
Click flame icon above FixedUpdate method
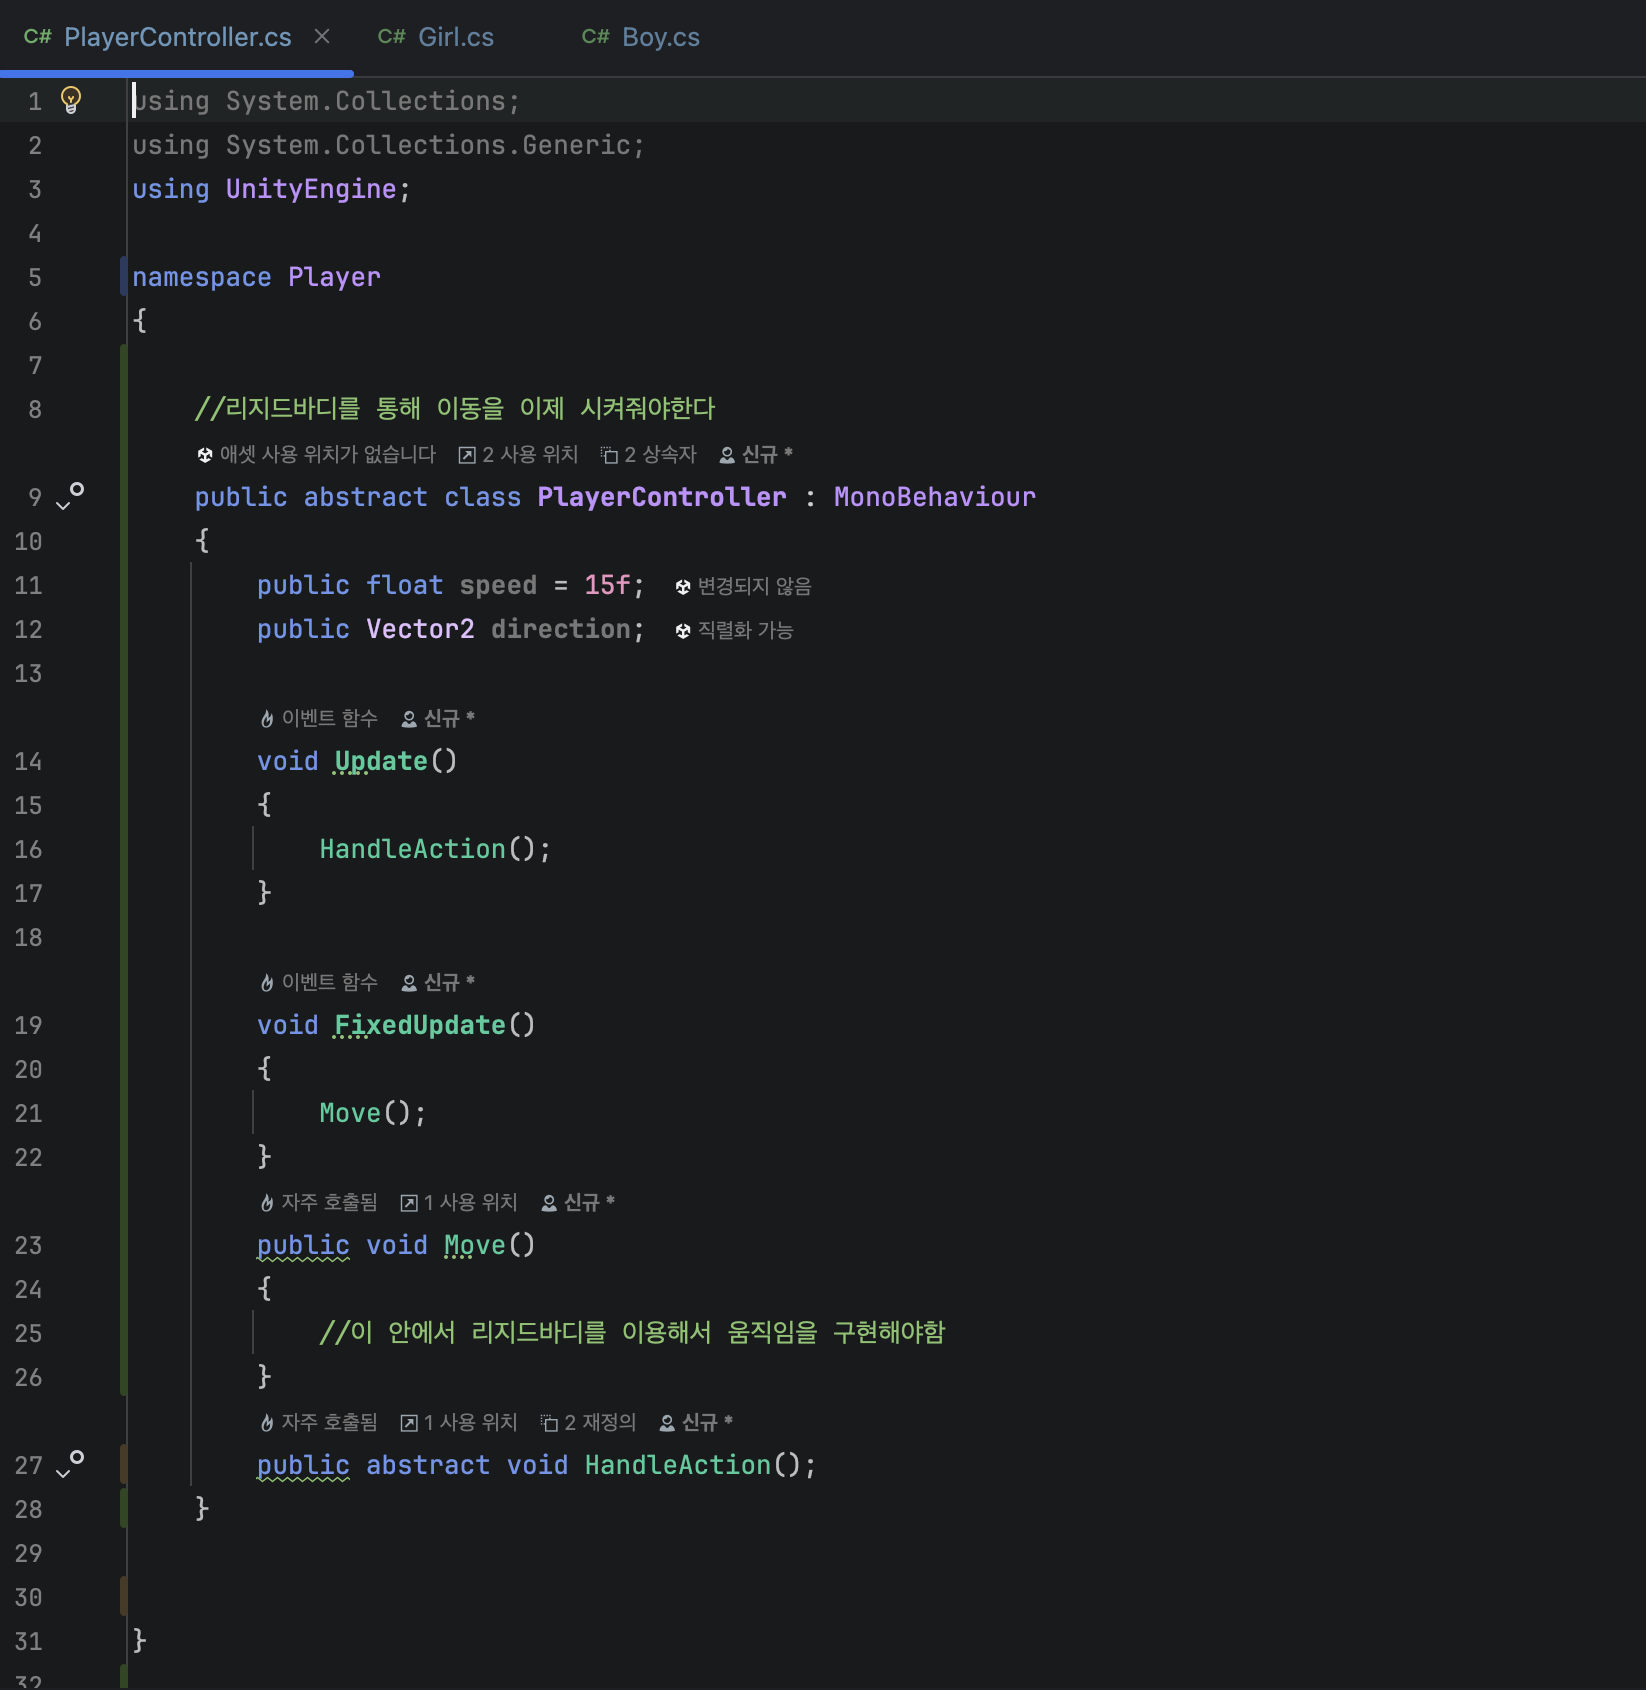[x=267, y=983]
